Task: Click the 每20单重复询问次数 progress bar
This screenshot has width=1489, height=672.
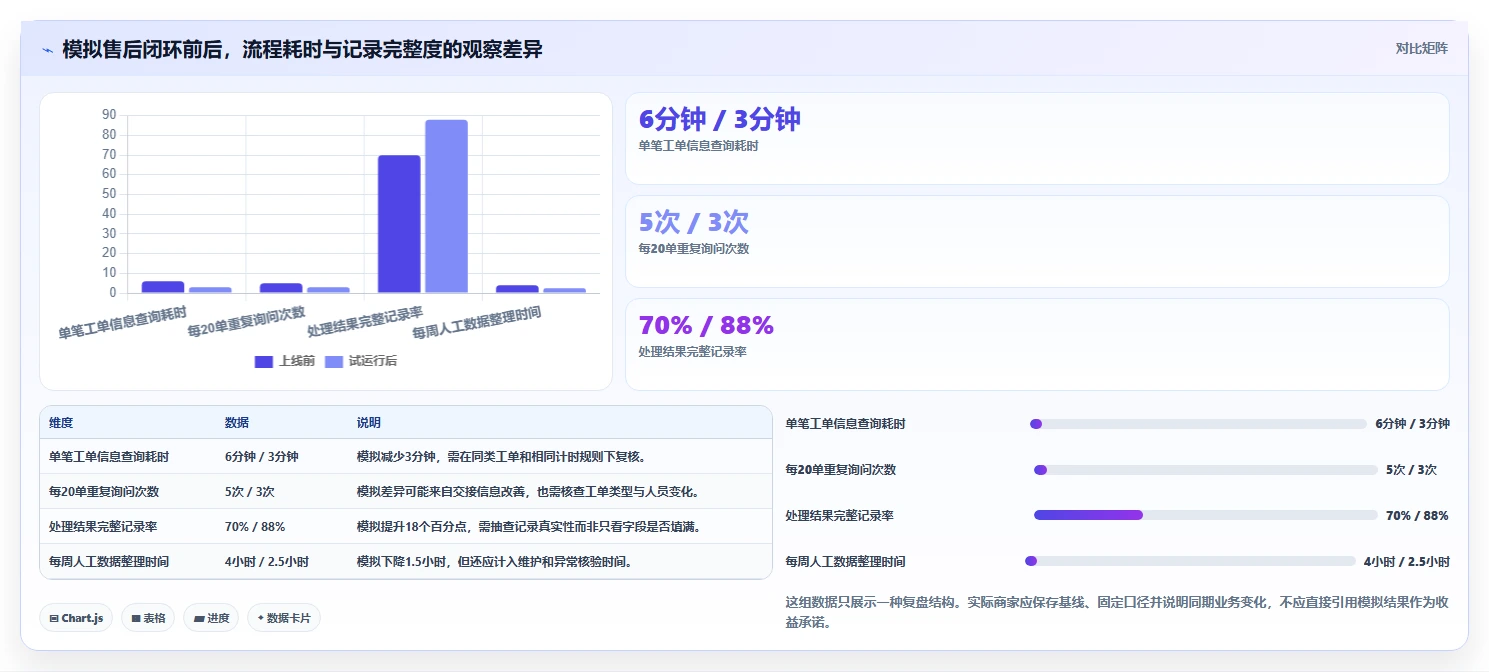Action: click(x=1206, y=470)
